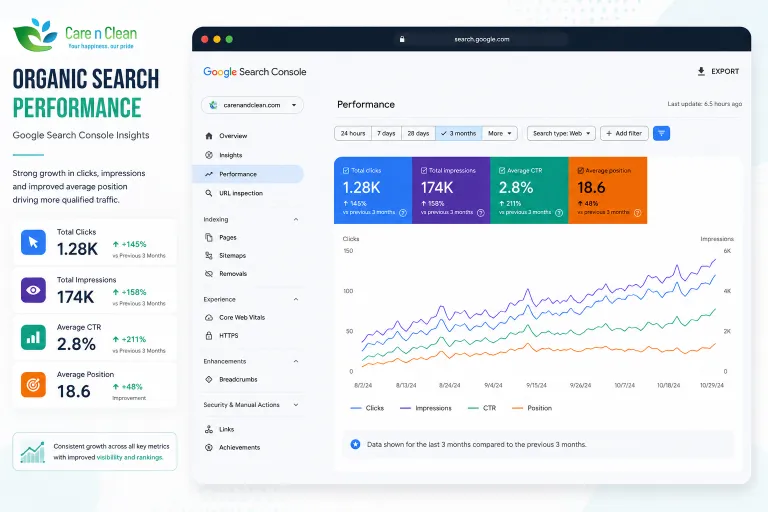The image size is (768, 512).
Task: Open the URL inspection link label
Action: (241, 193)
